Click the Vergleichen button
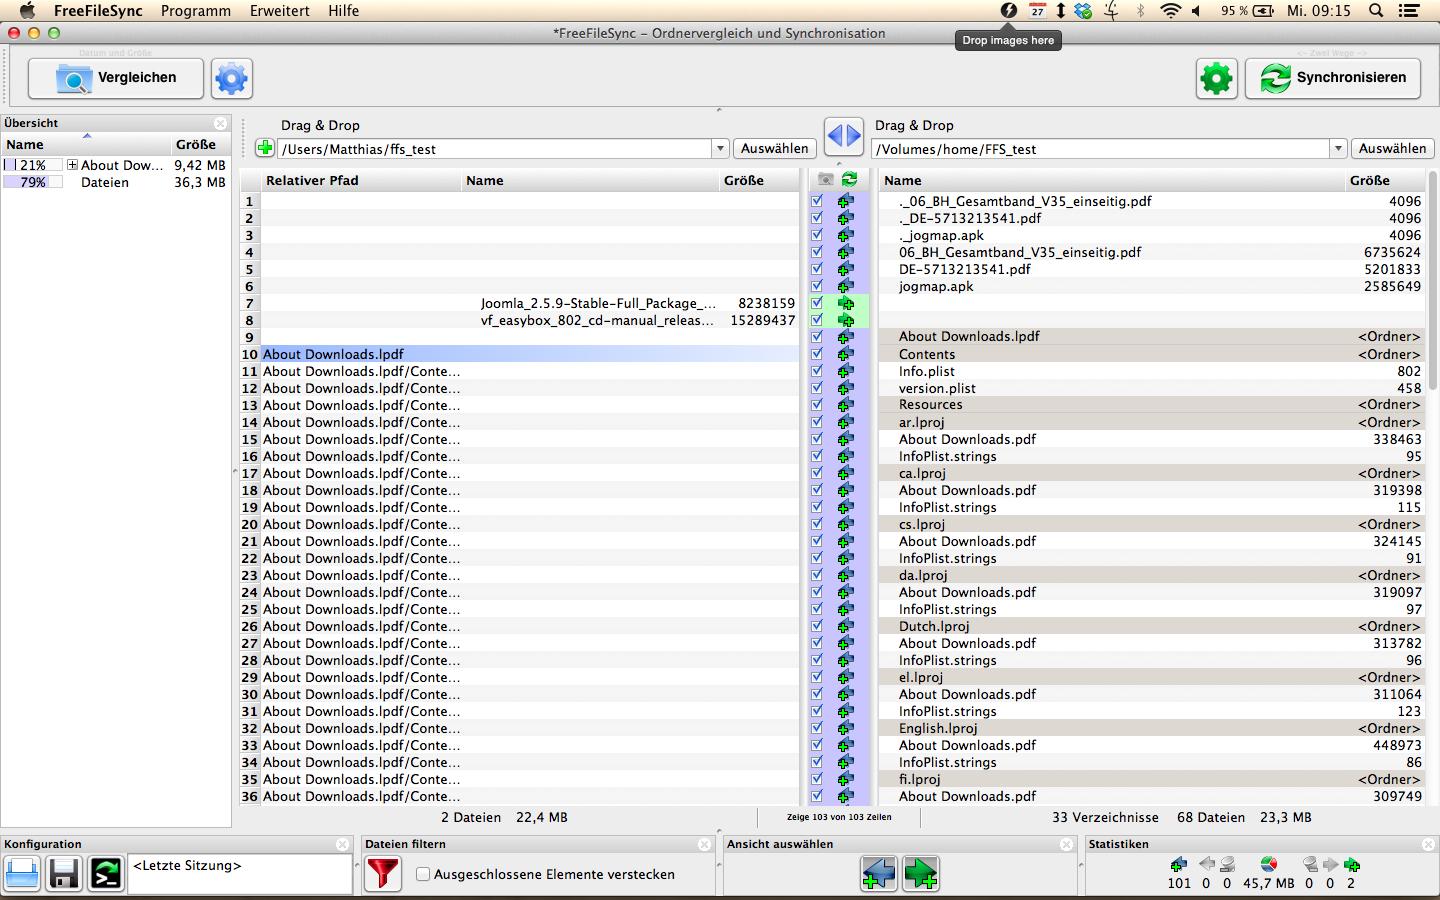The height and width of the screenshot is (900, 1440). point(116,78)
